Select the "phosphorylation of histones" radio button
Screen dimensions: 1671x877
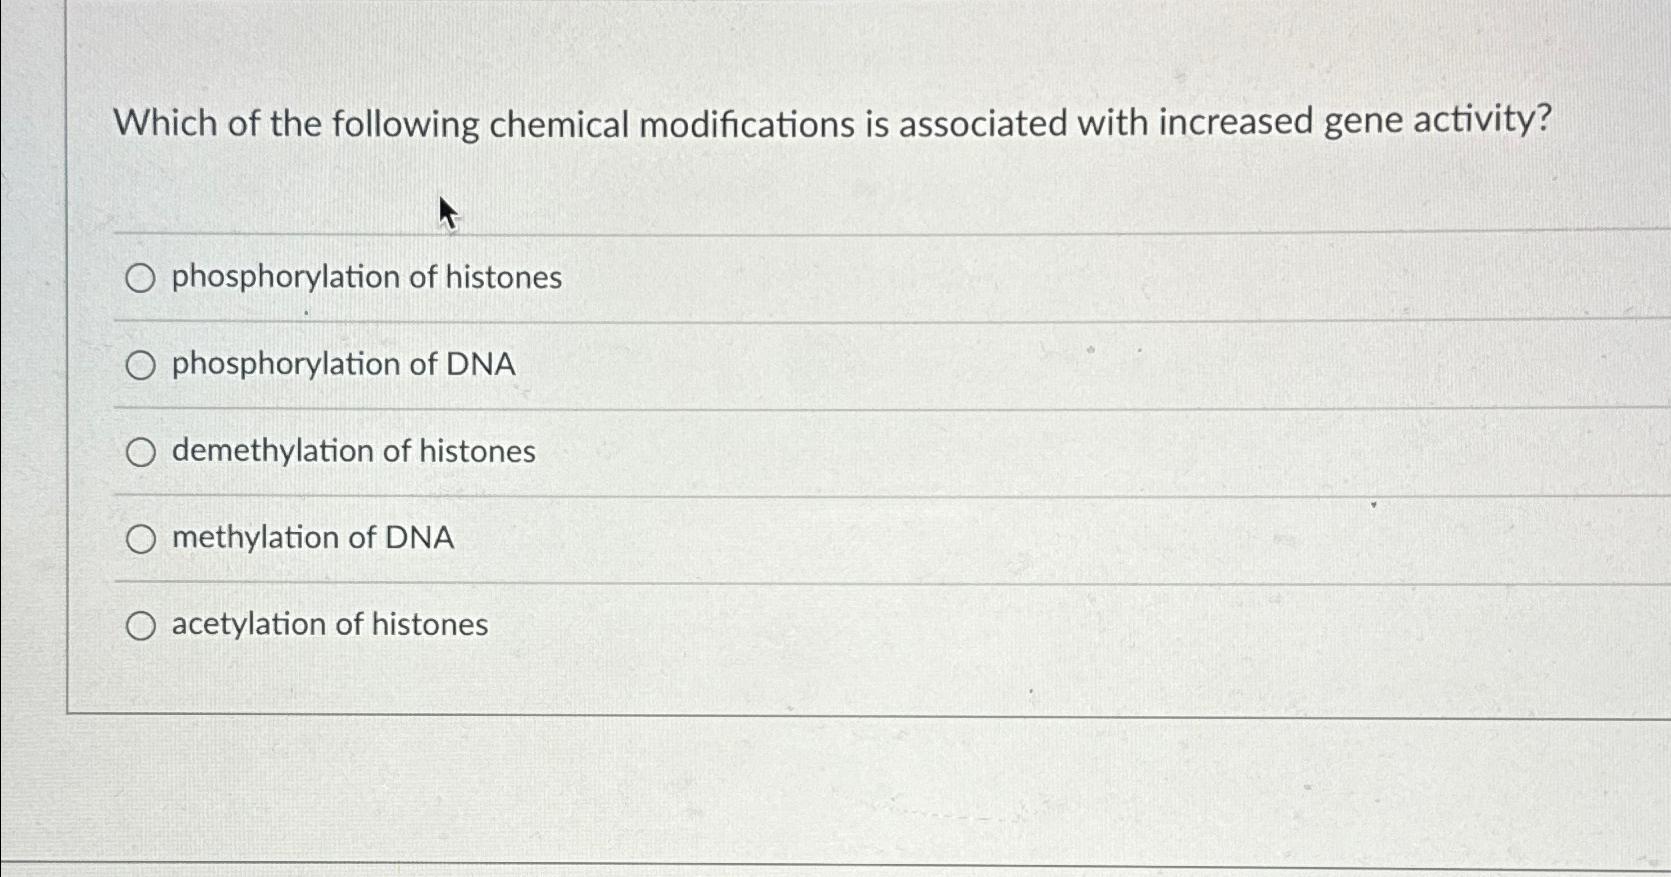coord(141,277)
